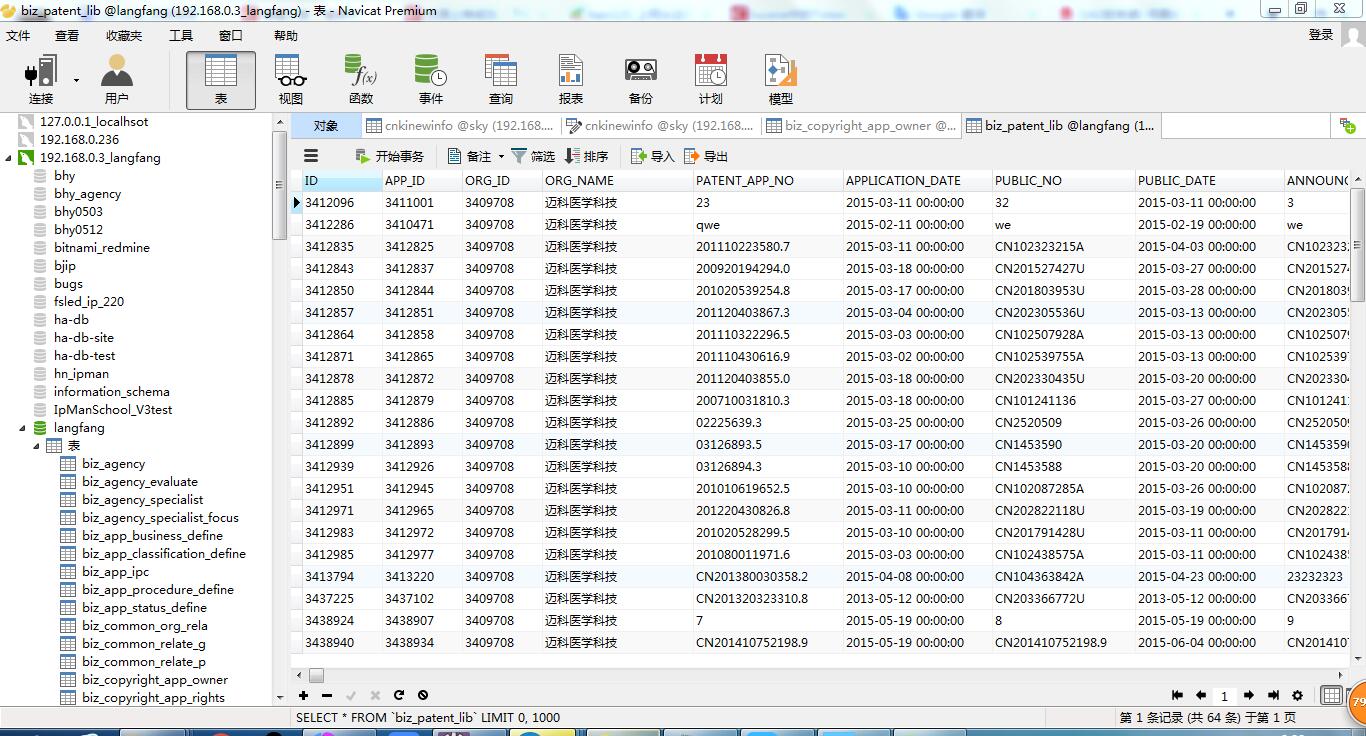The height and width of the screenshot is (736, 1366).
Task: Collapse the 表 tables node
Action: [37, 446]
